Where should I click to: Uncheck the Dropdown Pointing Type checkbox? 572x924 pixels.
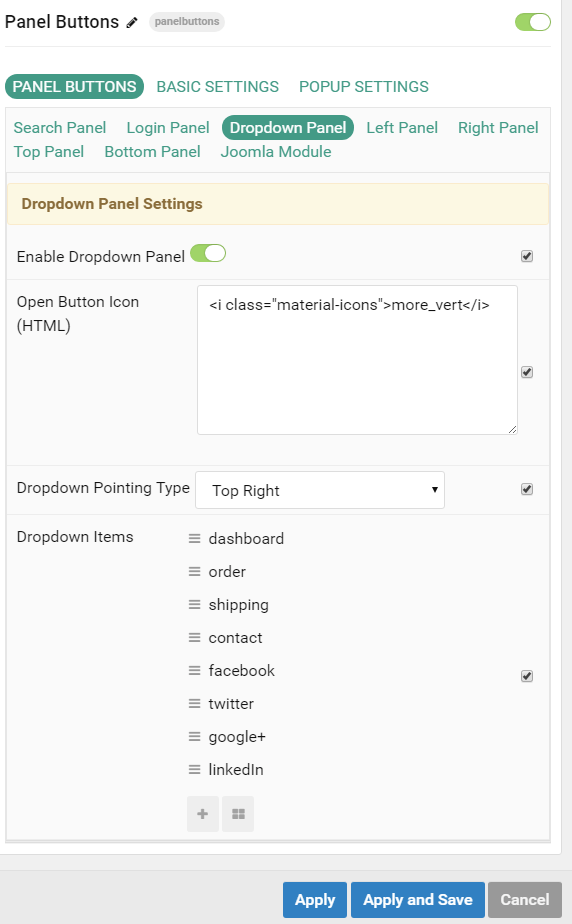(527, 489)
